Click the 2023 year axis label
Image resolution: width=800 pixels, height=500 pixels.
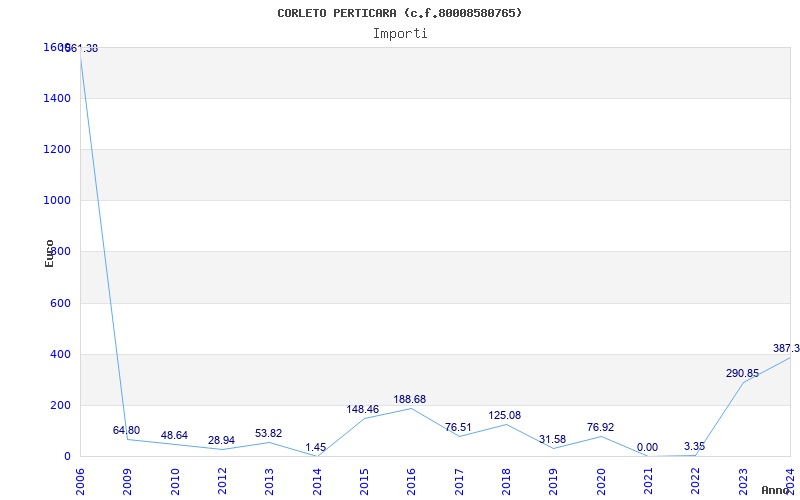[x=743, y=482]
